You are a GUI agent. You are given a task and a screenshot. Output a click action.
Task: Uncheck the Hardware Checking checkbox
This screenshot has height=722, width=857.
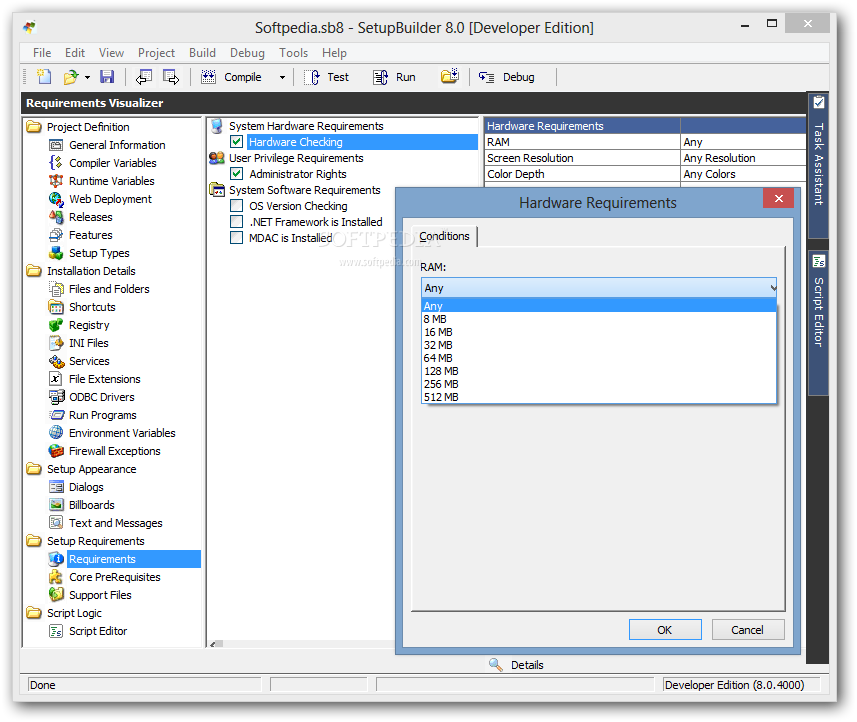click(x=237, y=142)
